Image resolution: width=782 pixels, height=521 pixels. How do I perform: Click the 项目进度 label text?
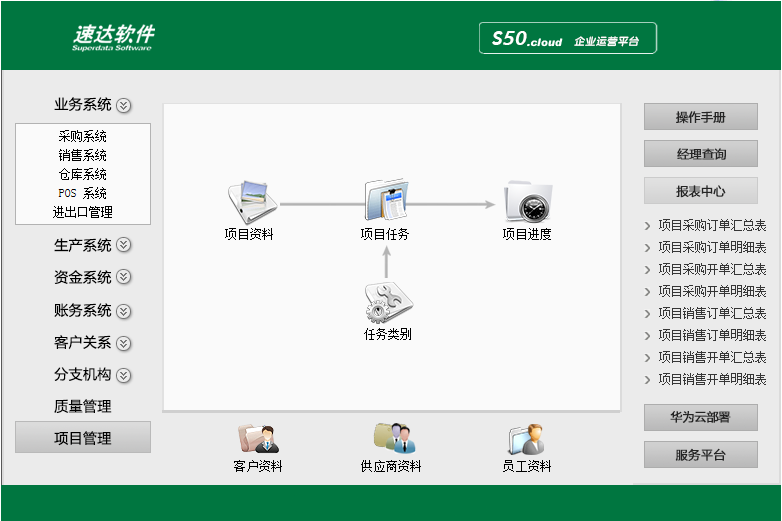click(527, 234)
